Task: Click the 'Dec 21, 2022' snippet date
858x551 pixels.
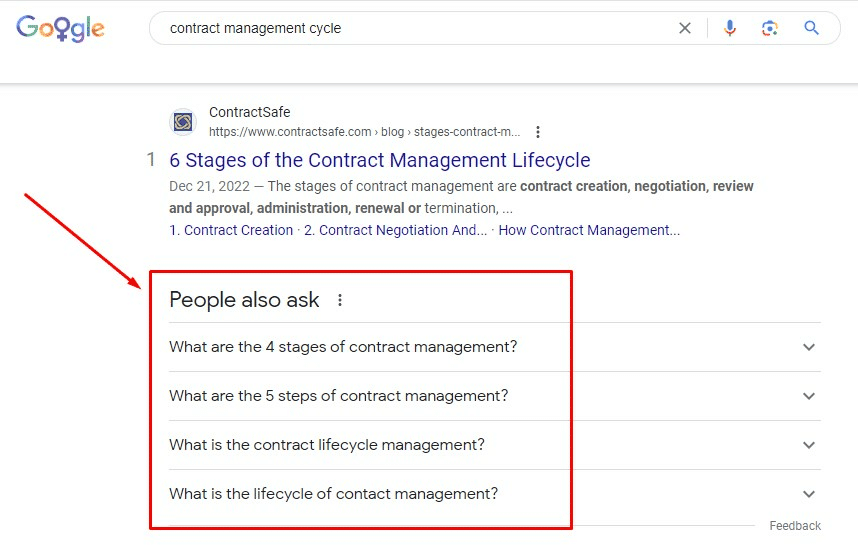Action: click(210, 187)
